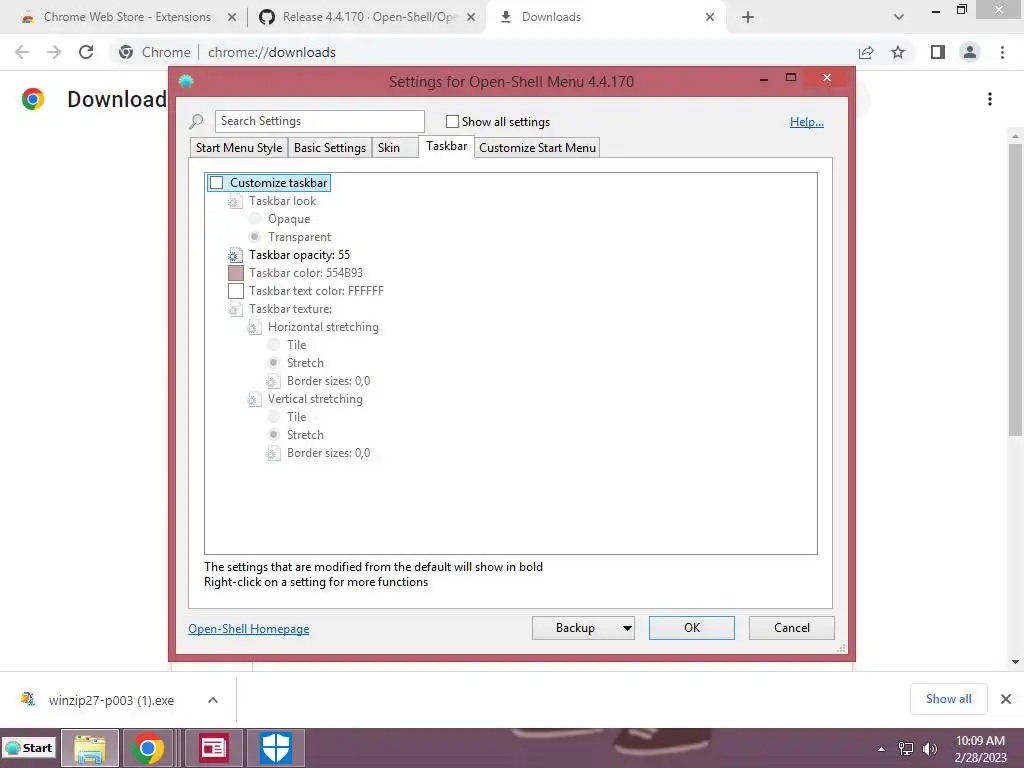The image size is (1024, 768).
Task: Reload the Chrome downloads page
Action: click(x=86, y=52)
